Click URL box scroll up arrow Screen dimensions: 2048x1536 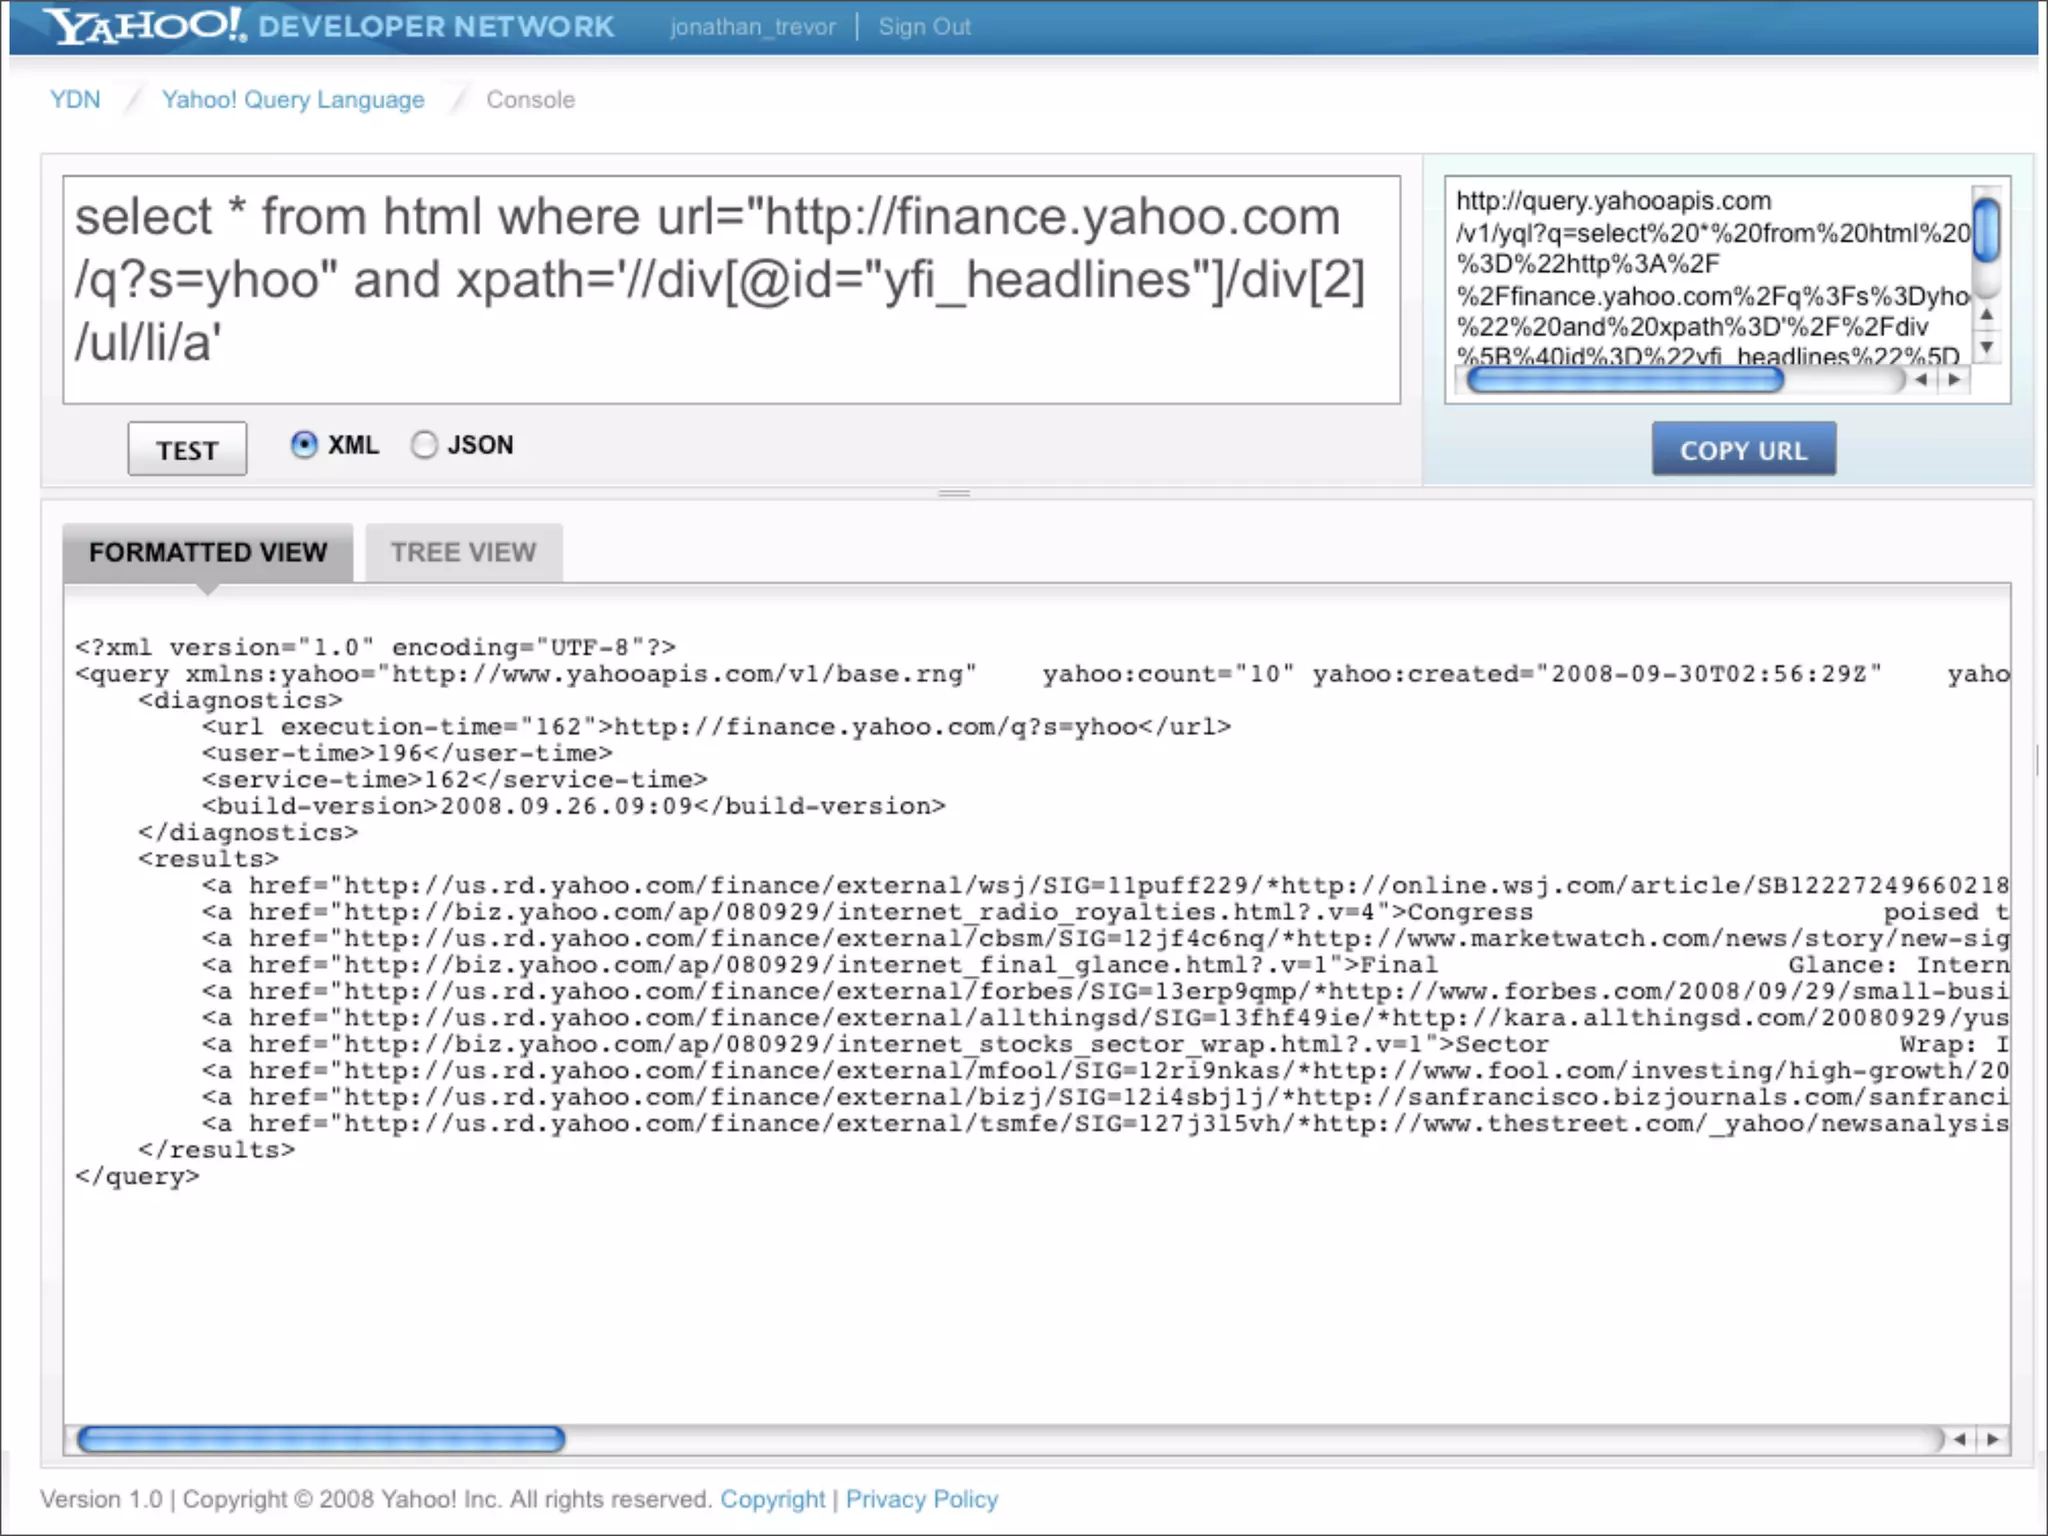[1987, 314]
